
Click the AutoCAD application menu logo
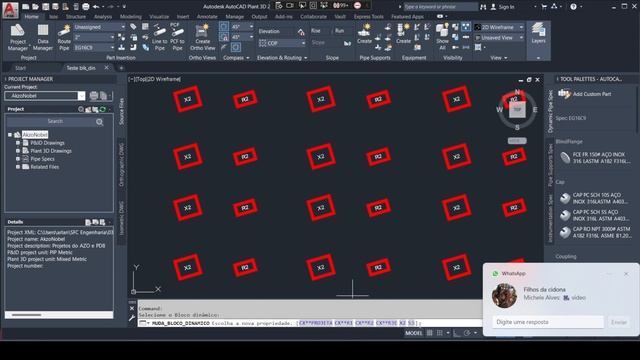point(10,10)
